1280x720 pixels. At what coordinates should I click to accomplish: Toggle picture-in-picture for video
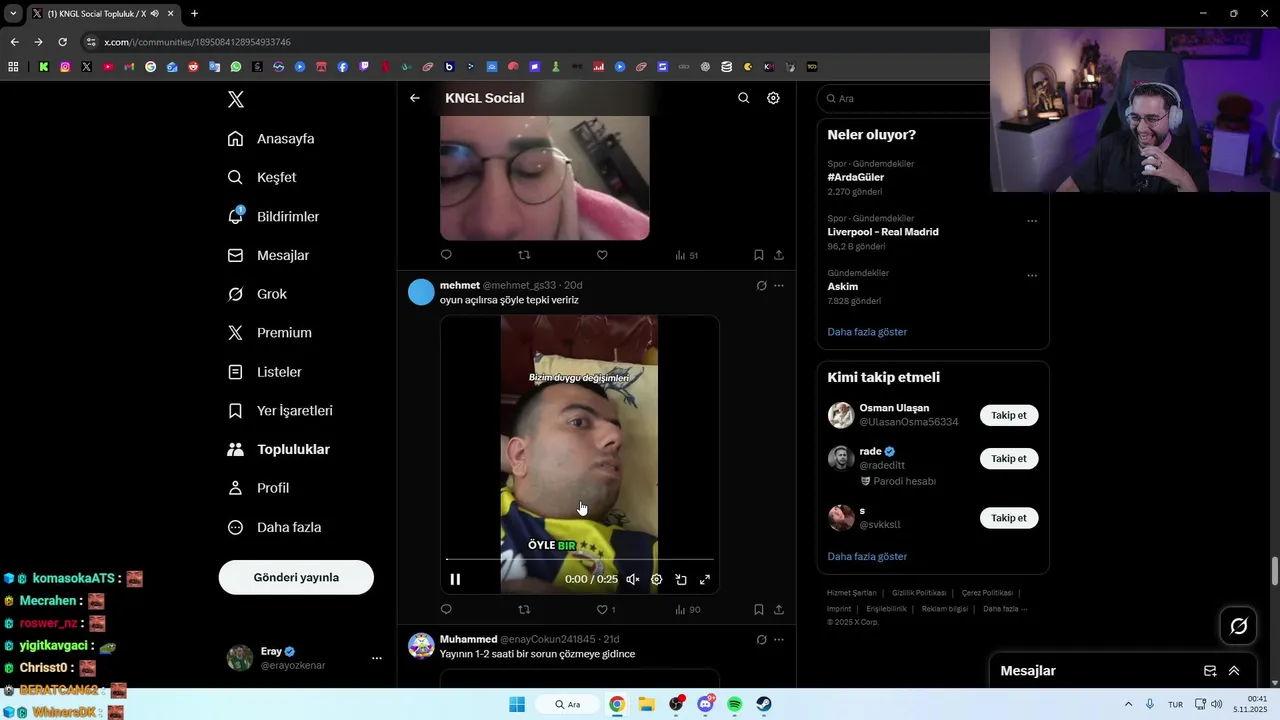[681, 579]
